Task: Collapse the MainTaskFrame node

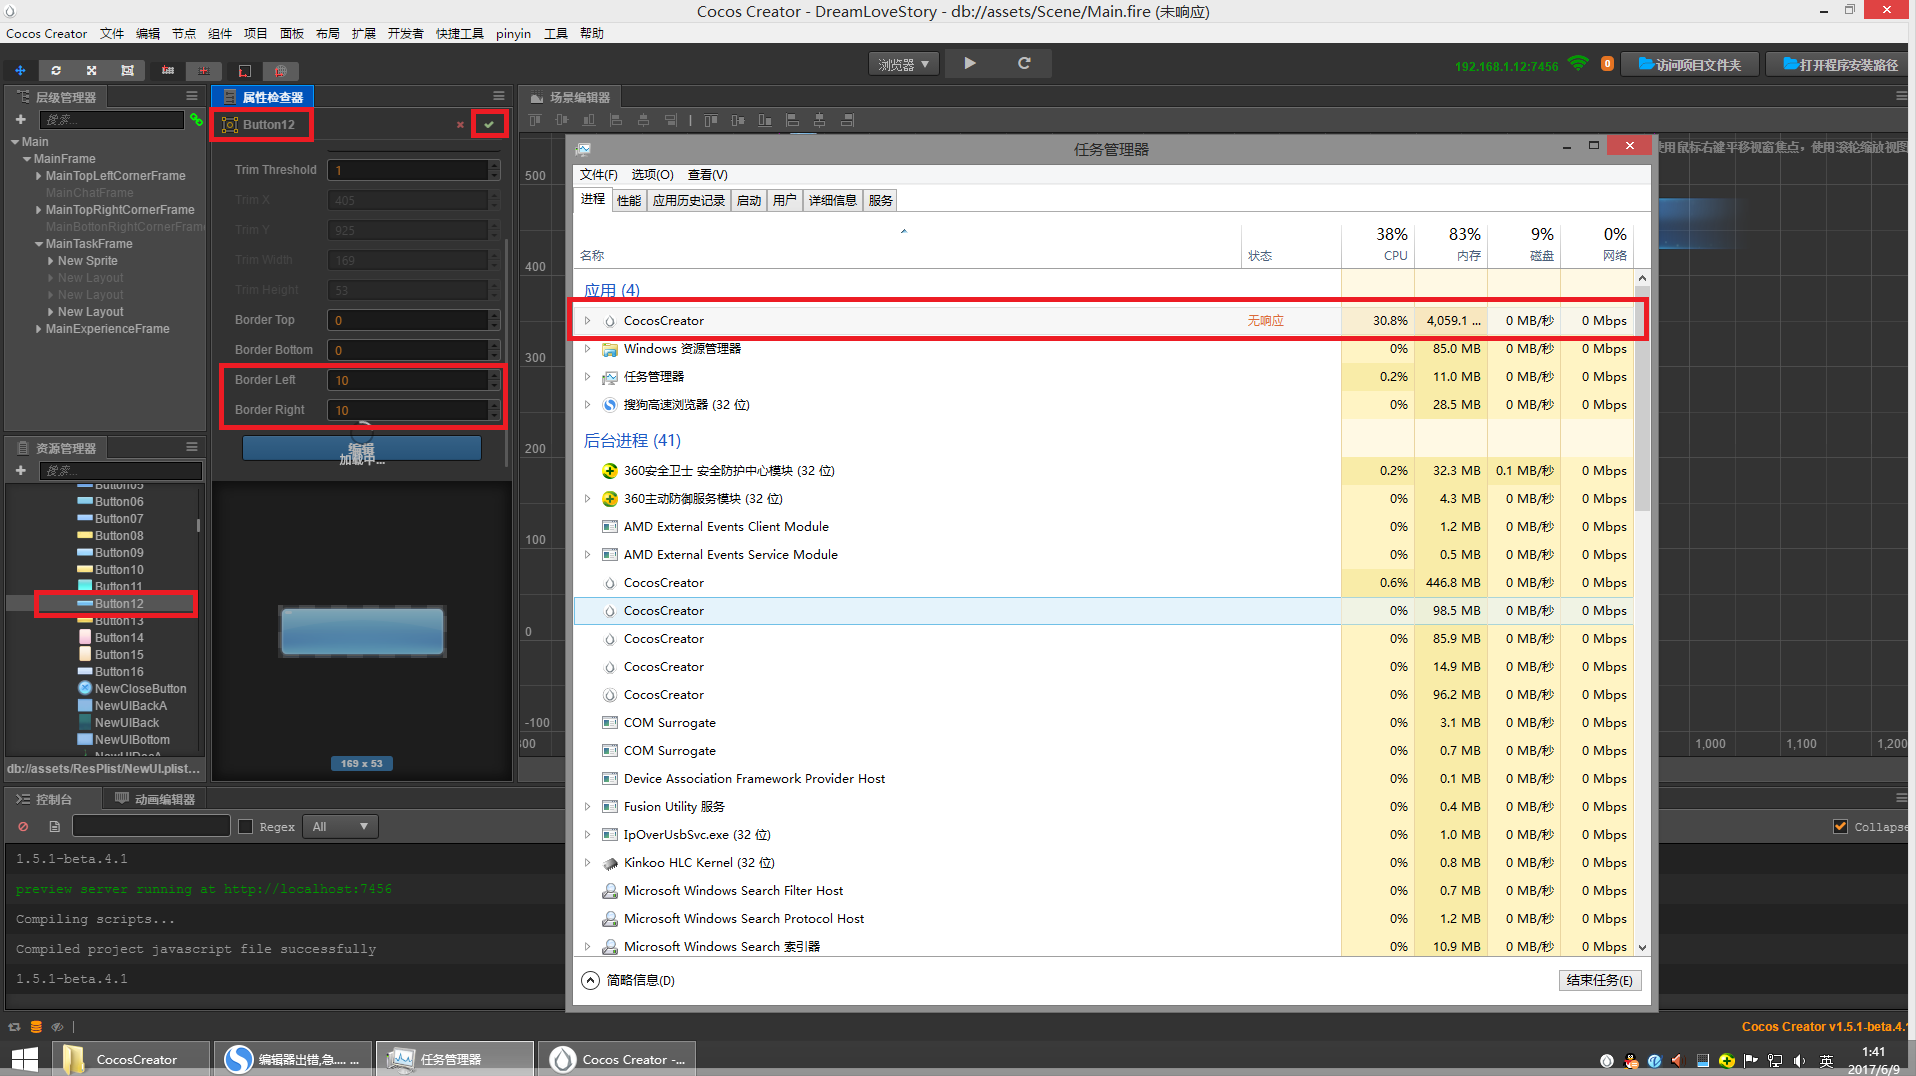Action: tap(39, 244)
